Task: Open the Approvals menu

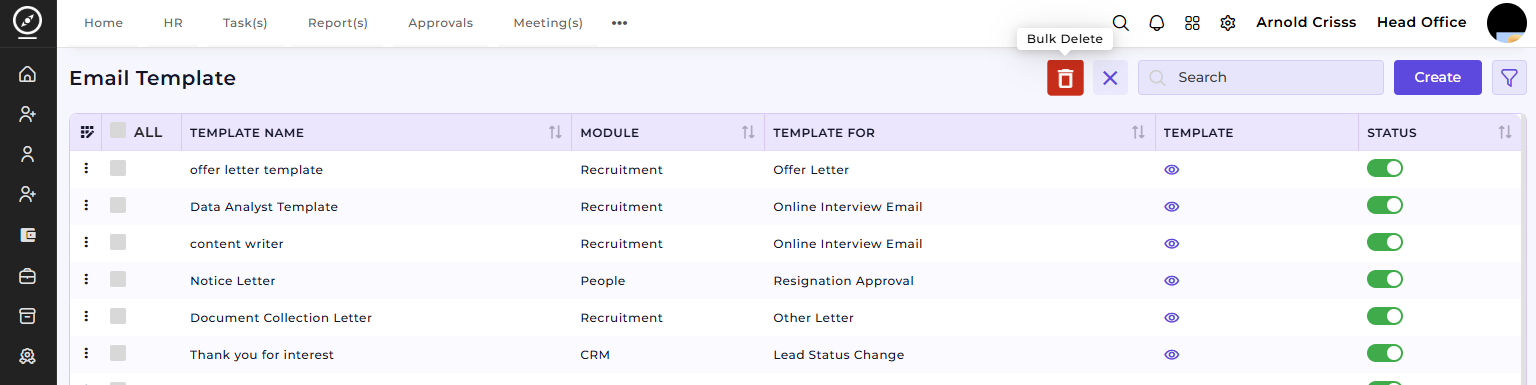Action: pyautogui.click(x=441, y=23)
